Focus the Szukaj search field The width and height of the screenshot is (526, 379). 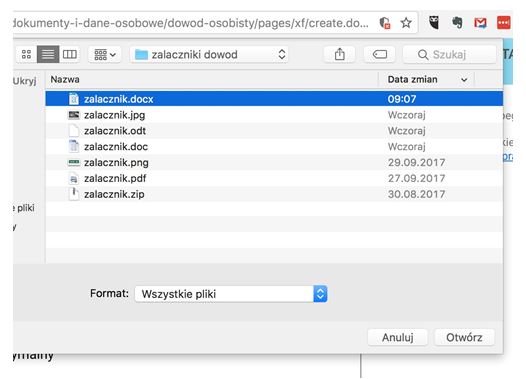coord(450,54)
